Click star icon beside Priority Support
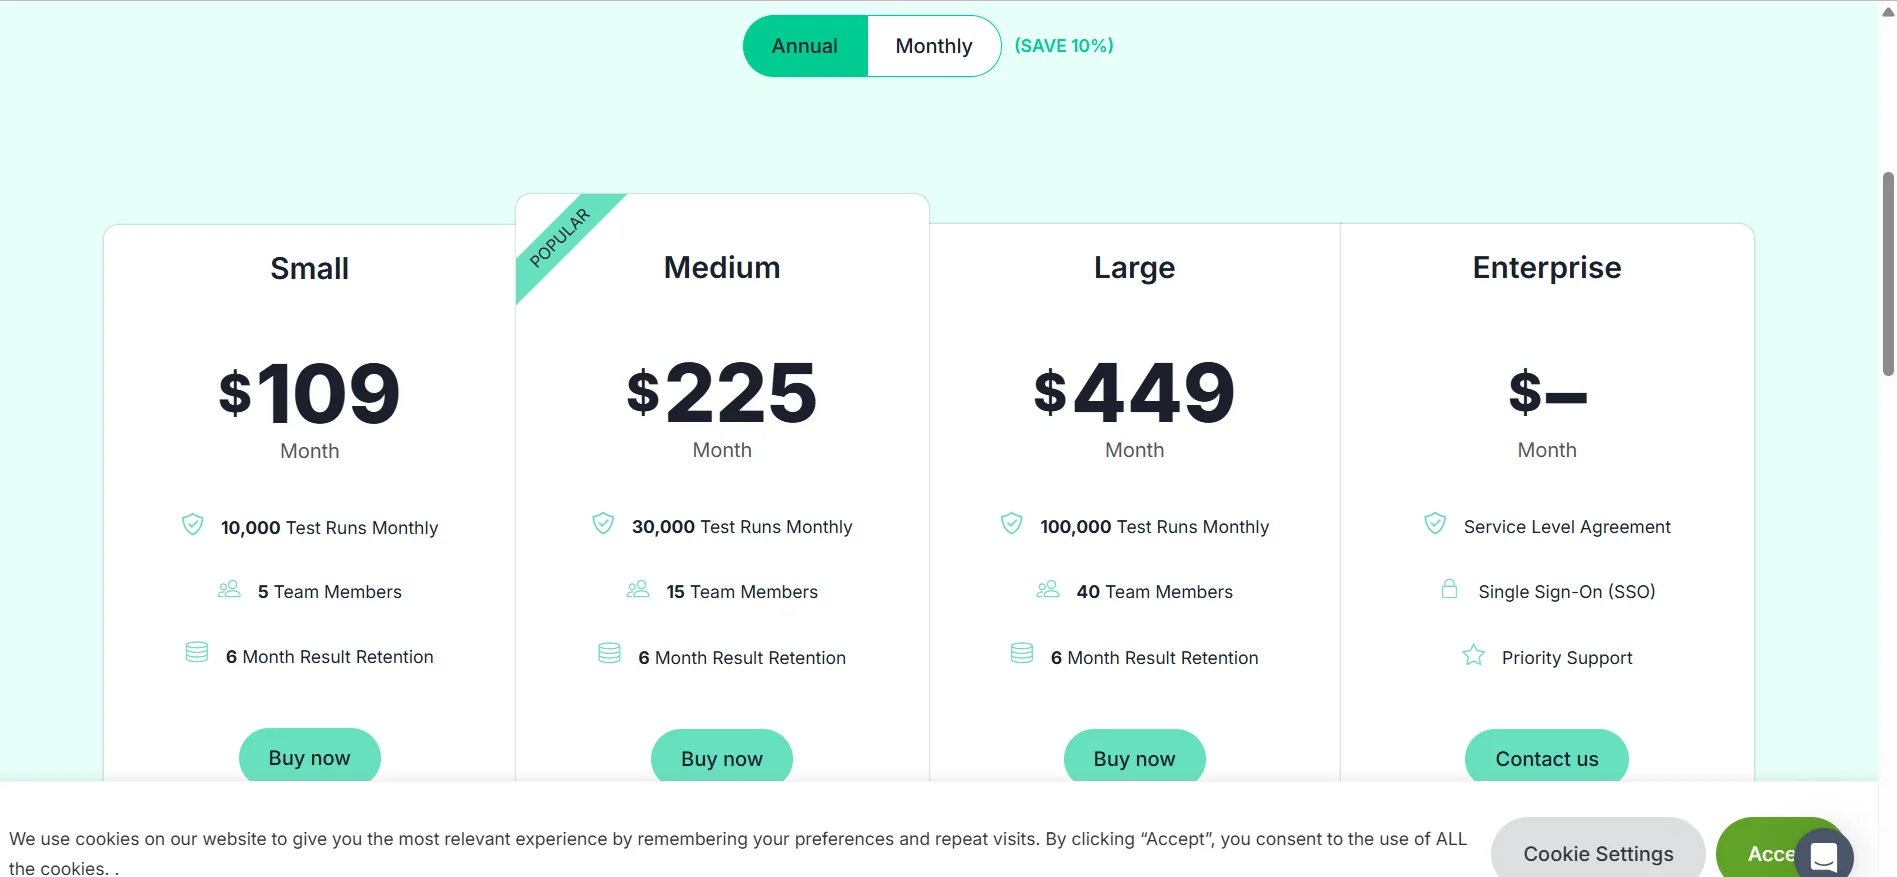This screenshot has height=877, width=1897. 1473,656
